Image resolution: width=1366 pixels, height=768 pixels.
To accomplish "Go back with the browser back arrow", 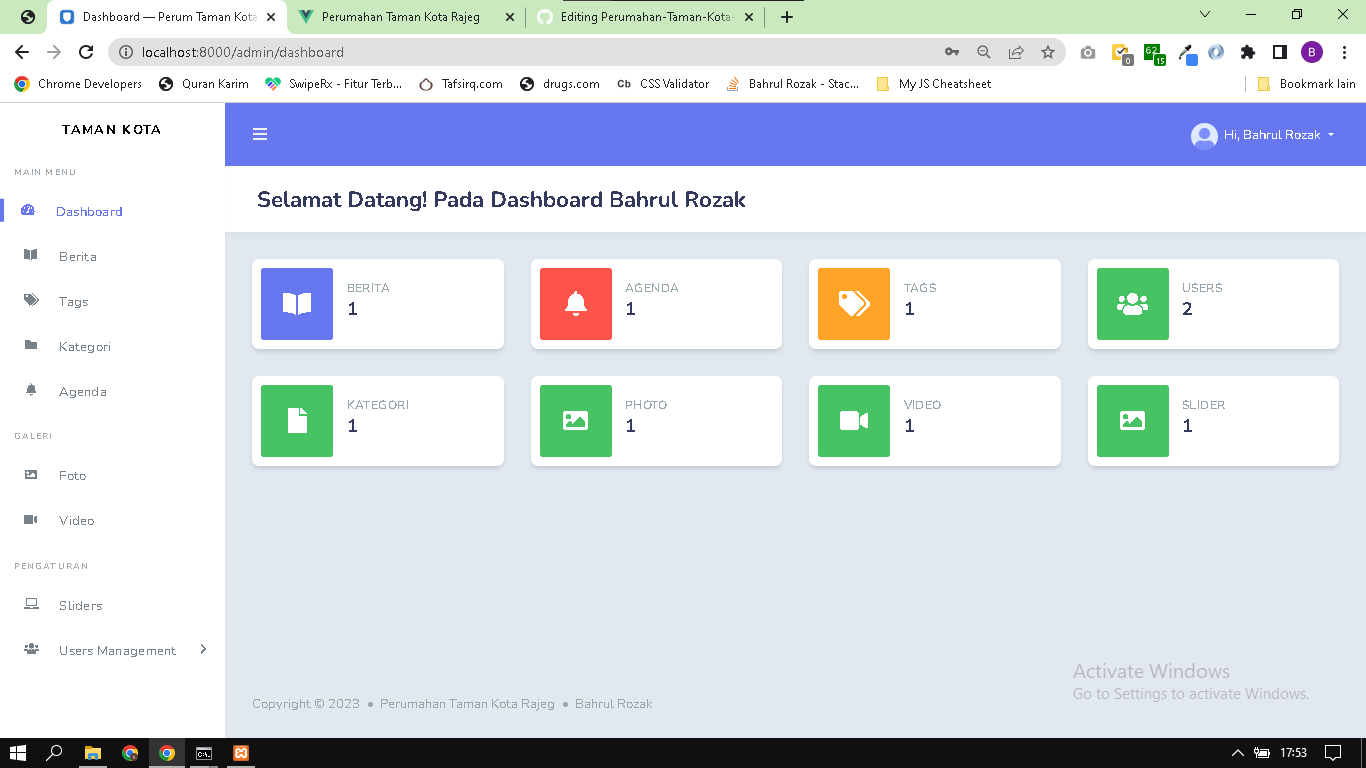I will point(22,52).
